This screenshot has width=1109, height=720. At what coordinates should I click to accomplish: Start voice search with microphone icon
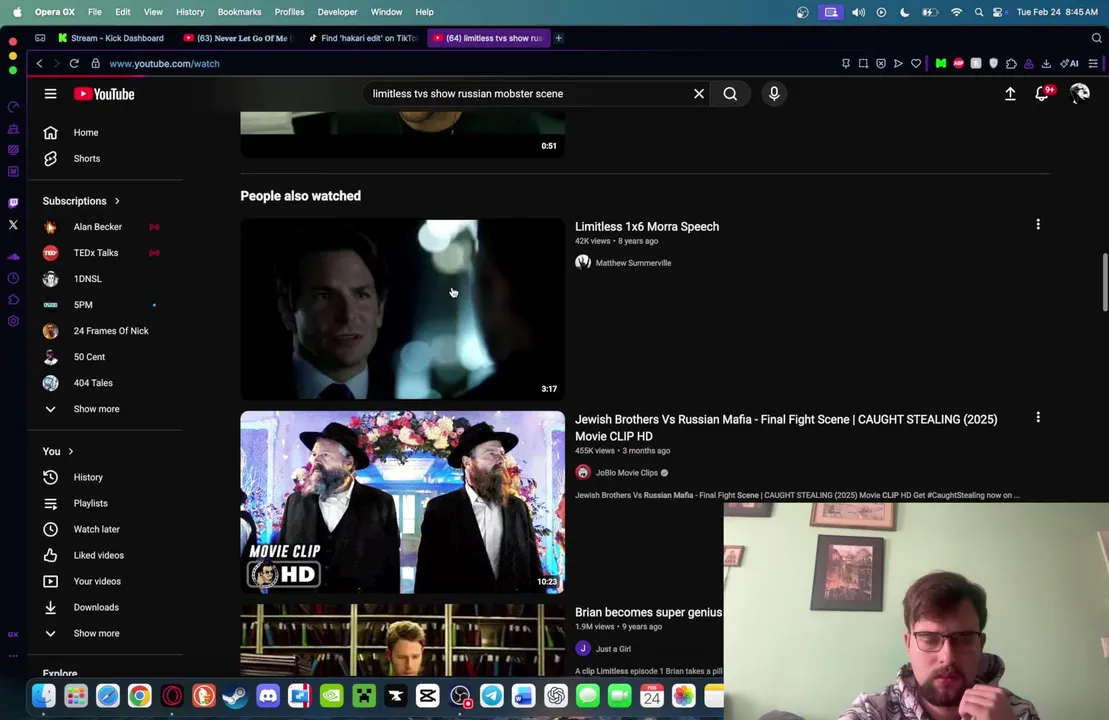(x=774, y=93)
